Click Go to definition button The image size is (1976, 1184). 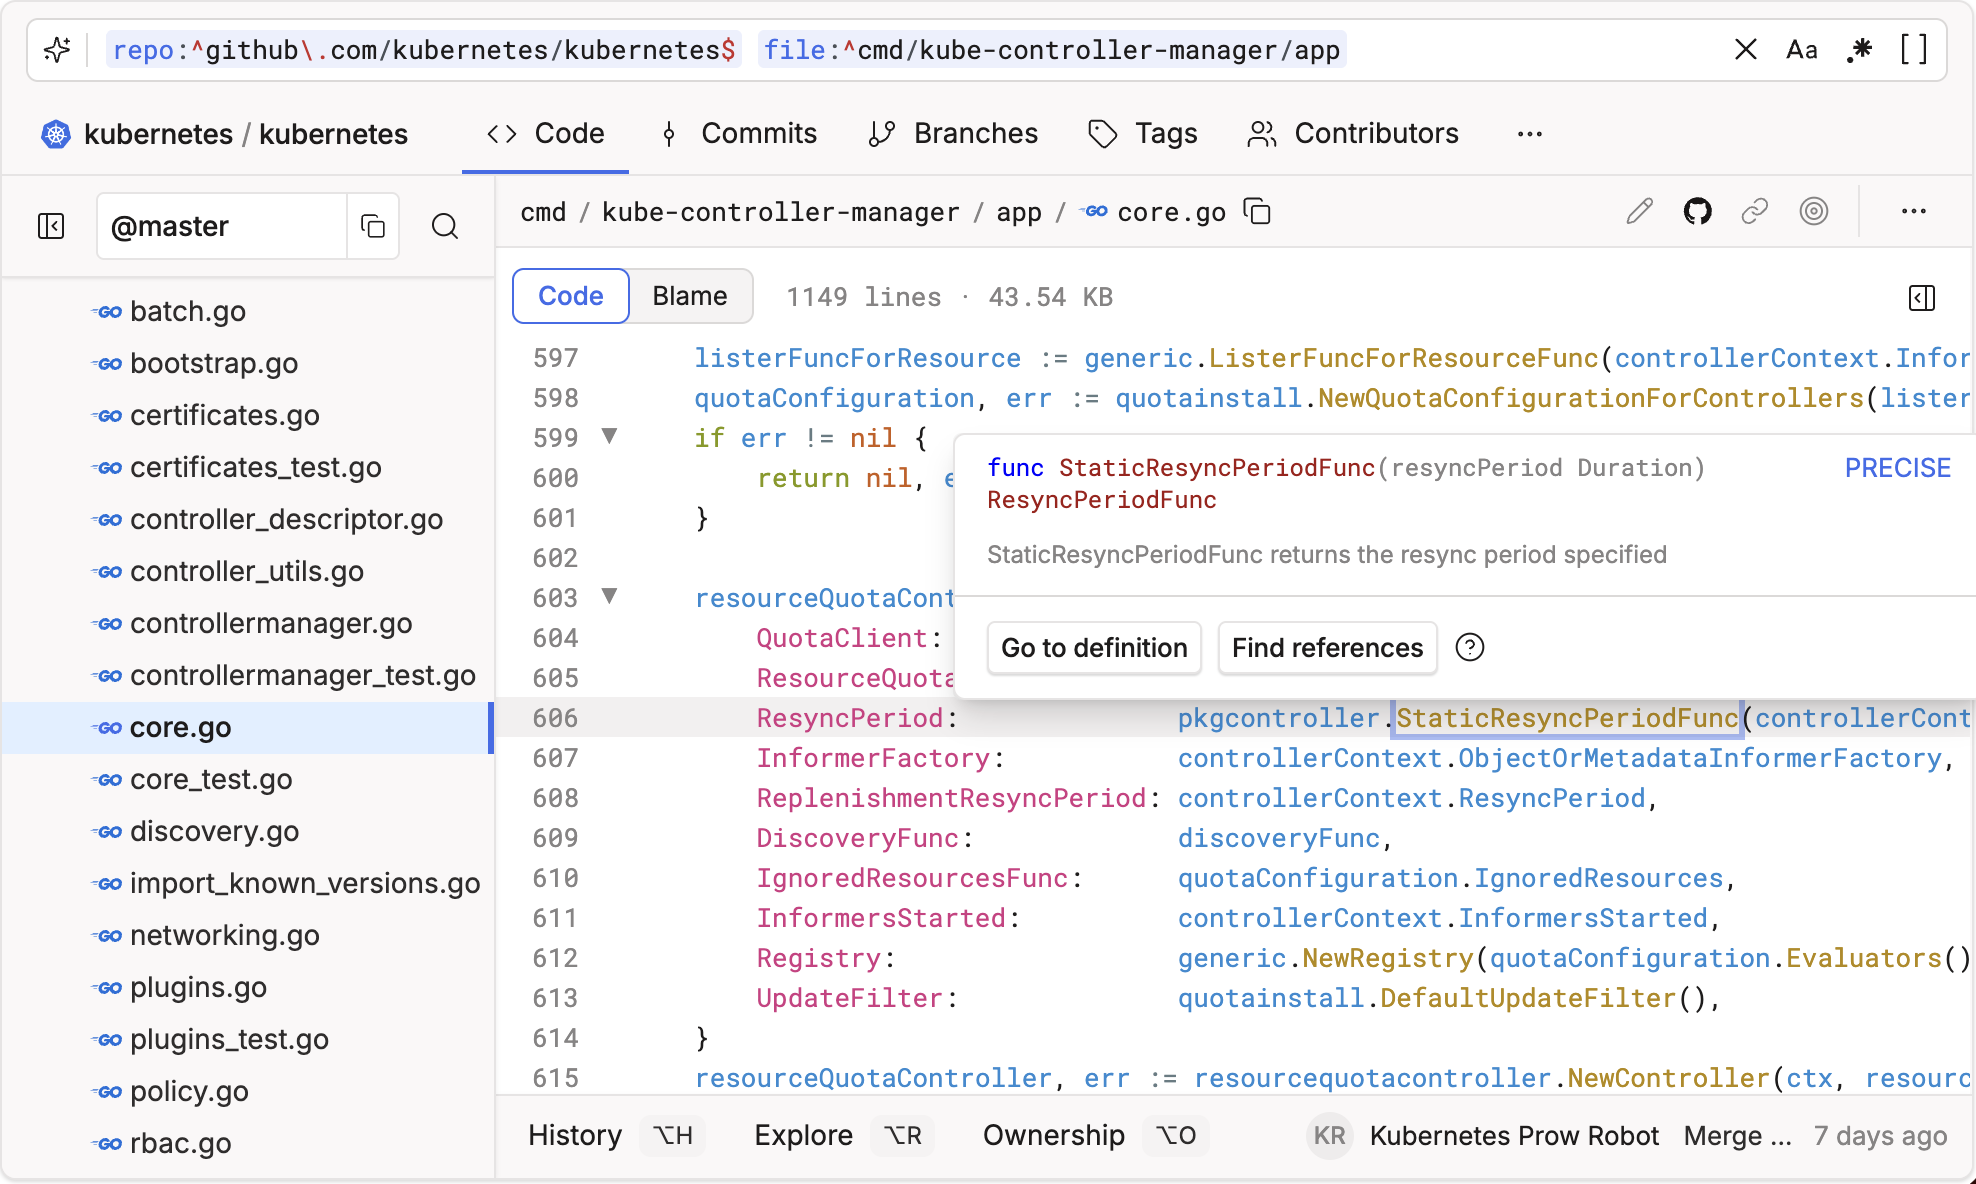coord(1094,648)
